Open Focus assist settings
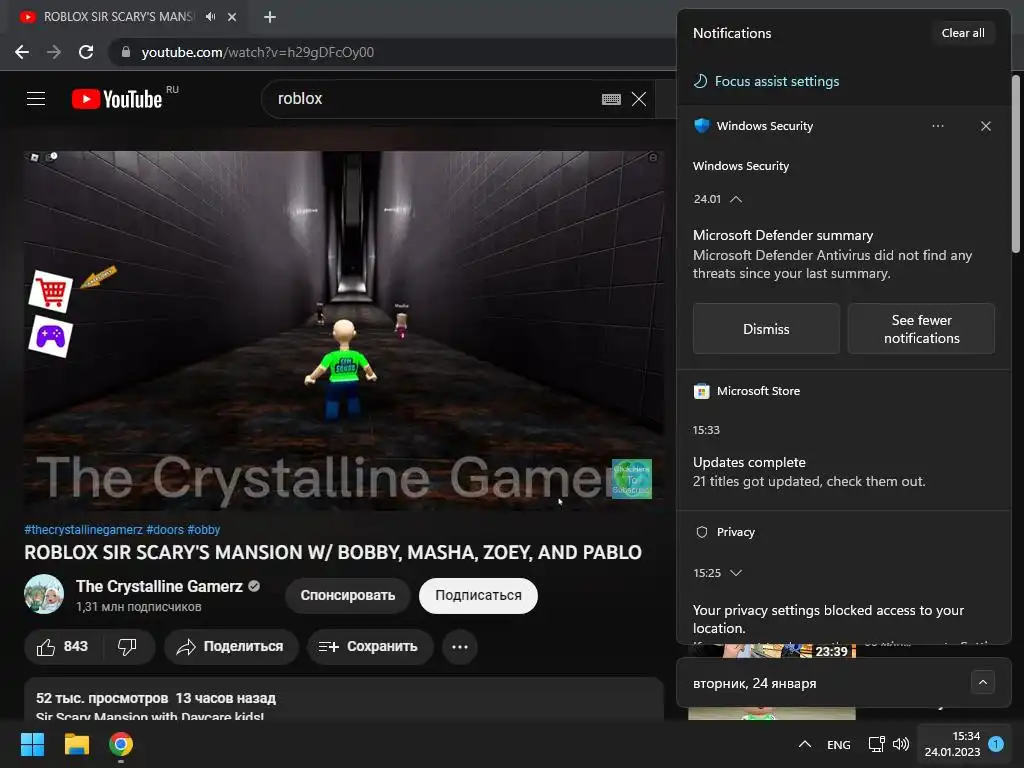This screenshot has width=1024, height=768. [x=766, y=81]
